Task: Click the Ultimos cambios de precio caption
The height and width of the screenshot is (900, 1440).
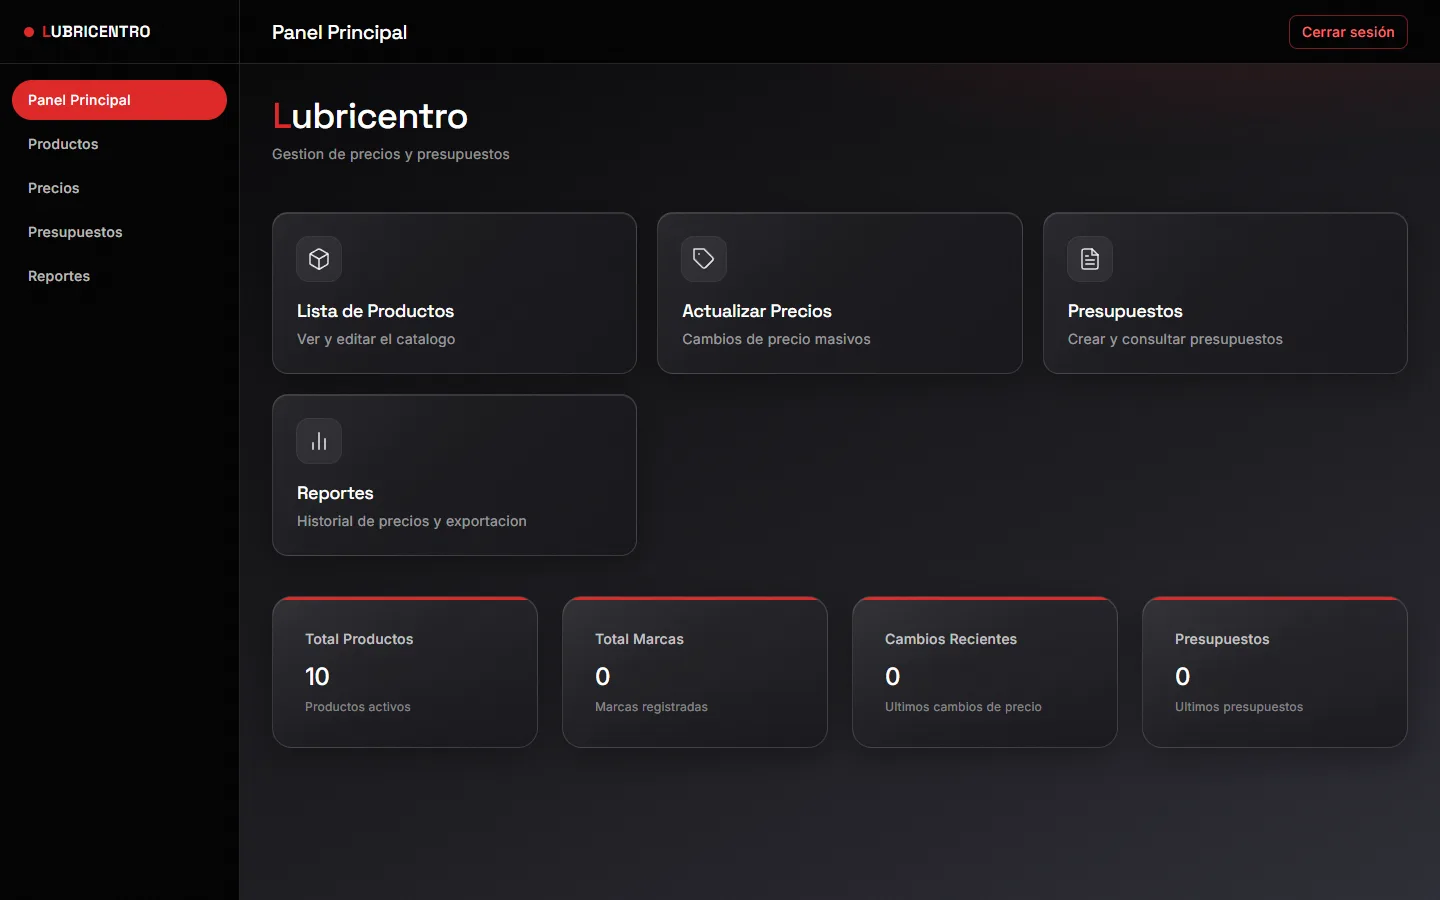Action: (963, 707)
